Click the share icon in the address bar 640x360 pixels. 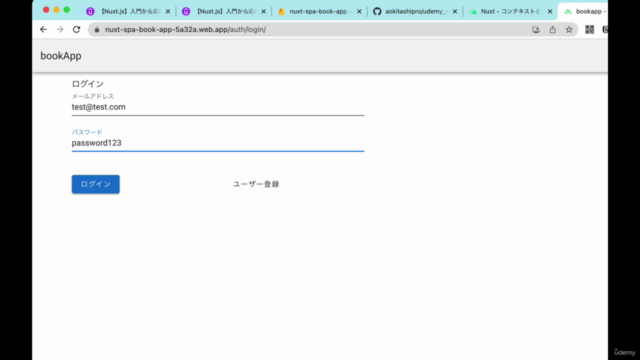pyautogui.click(x=552, y=29)
